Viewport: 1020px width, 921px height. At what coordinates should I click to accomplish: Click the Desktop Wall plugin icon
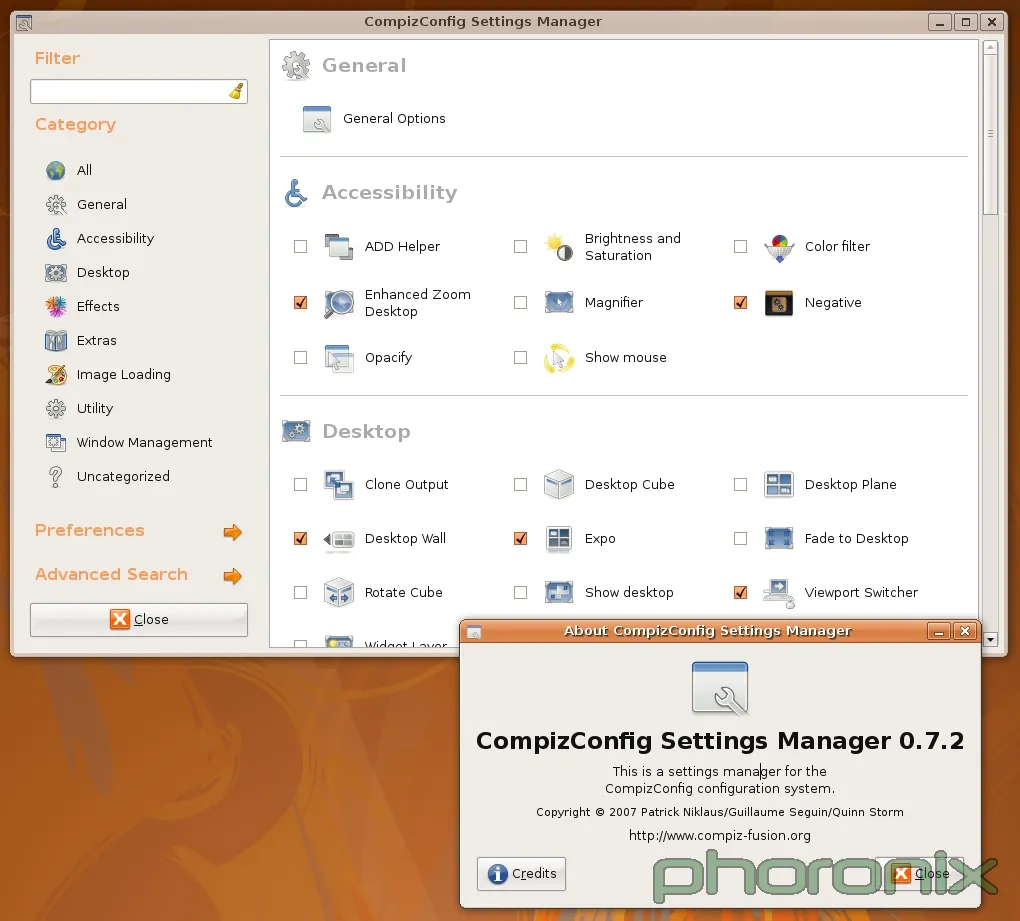pyautogui.click(x=338, y=539)
